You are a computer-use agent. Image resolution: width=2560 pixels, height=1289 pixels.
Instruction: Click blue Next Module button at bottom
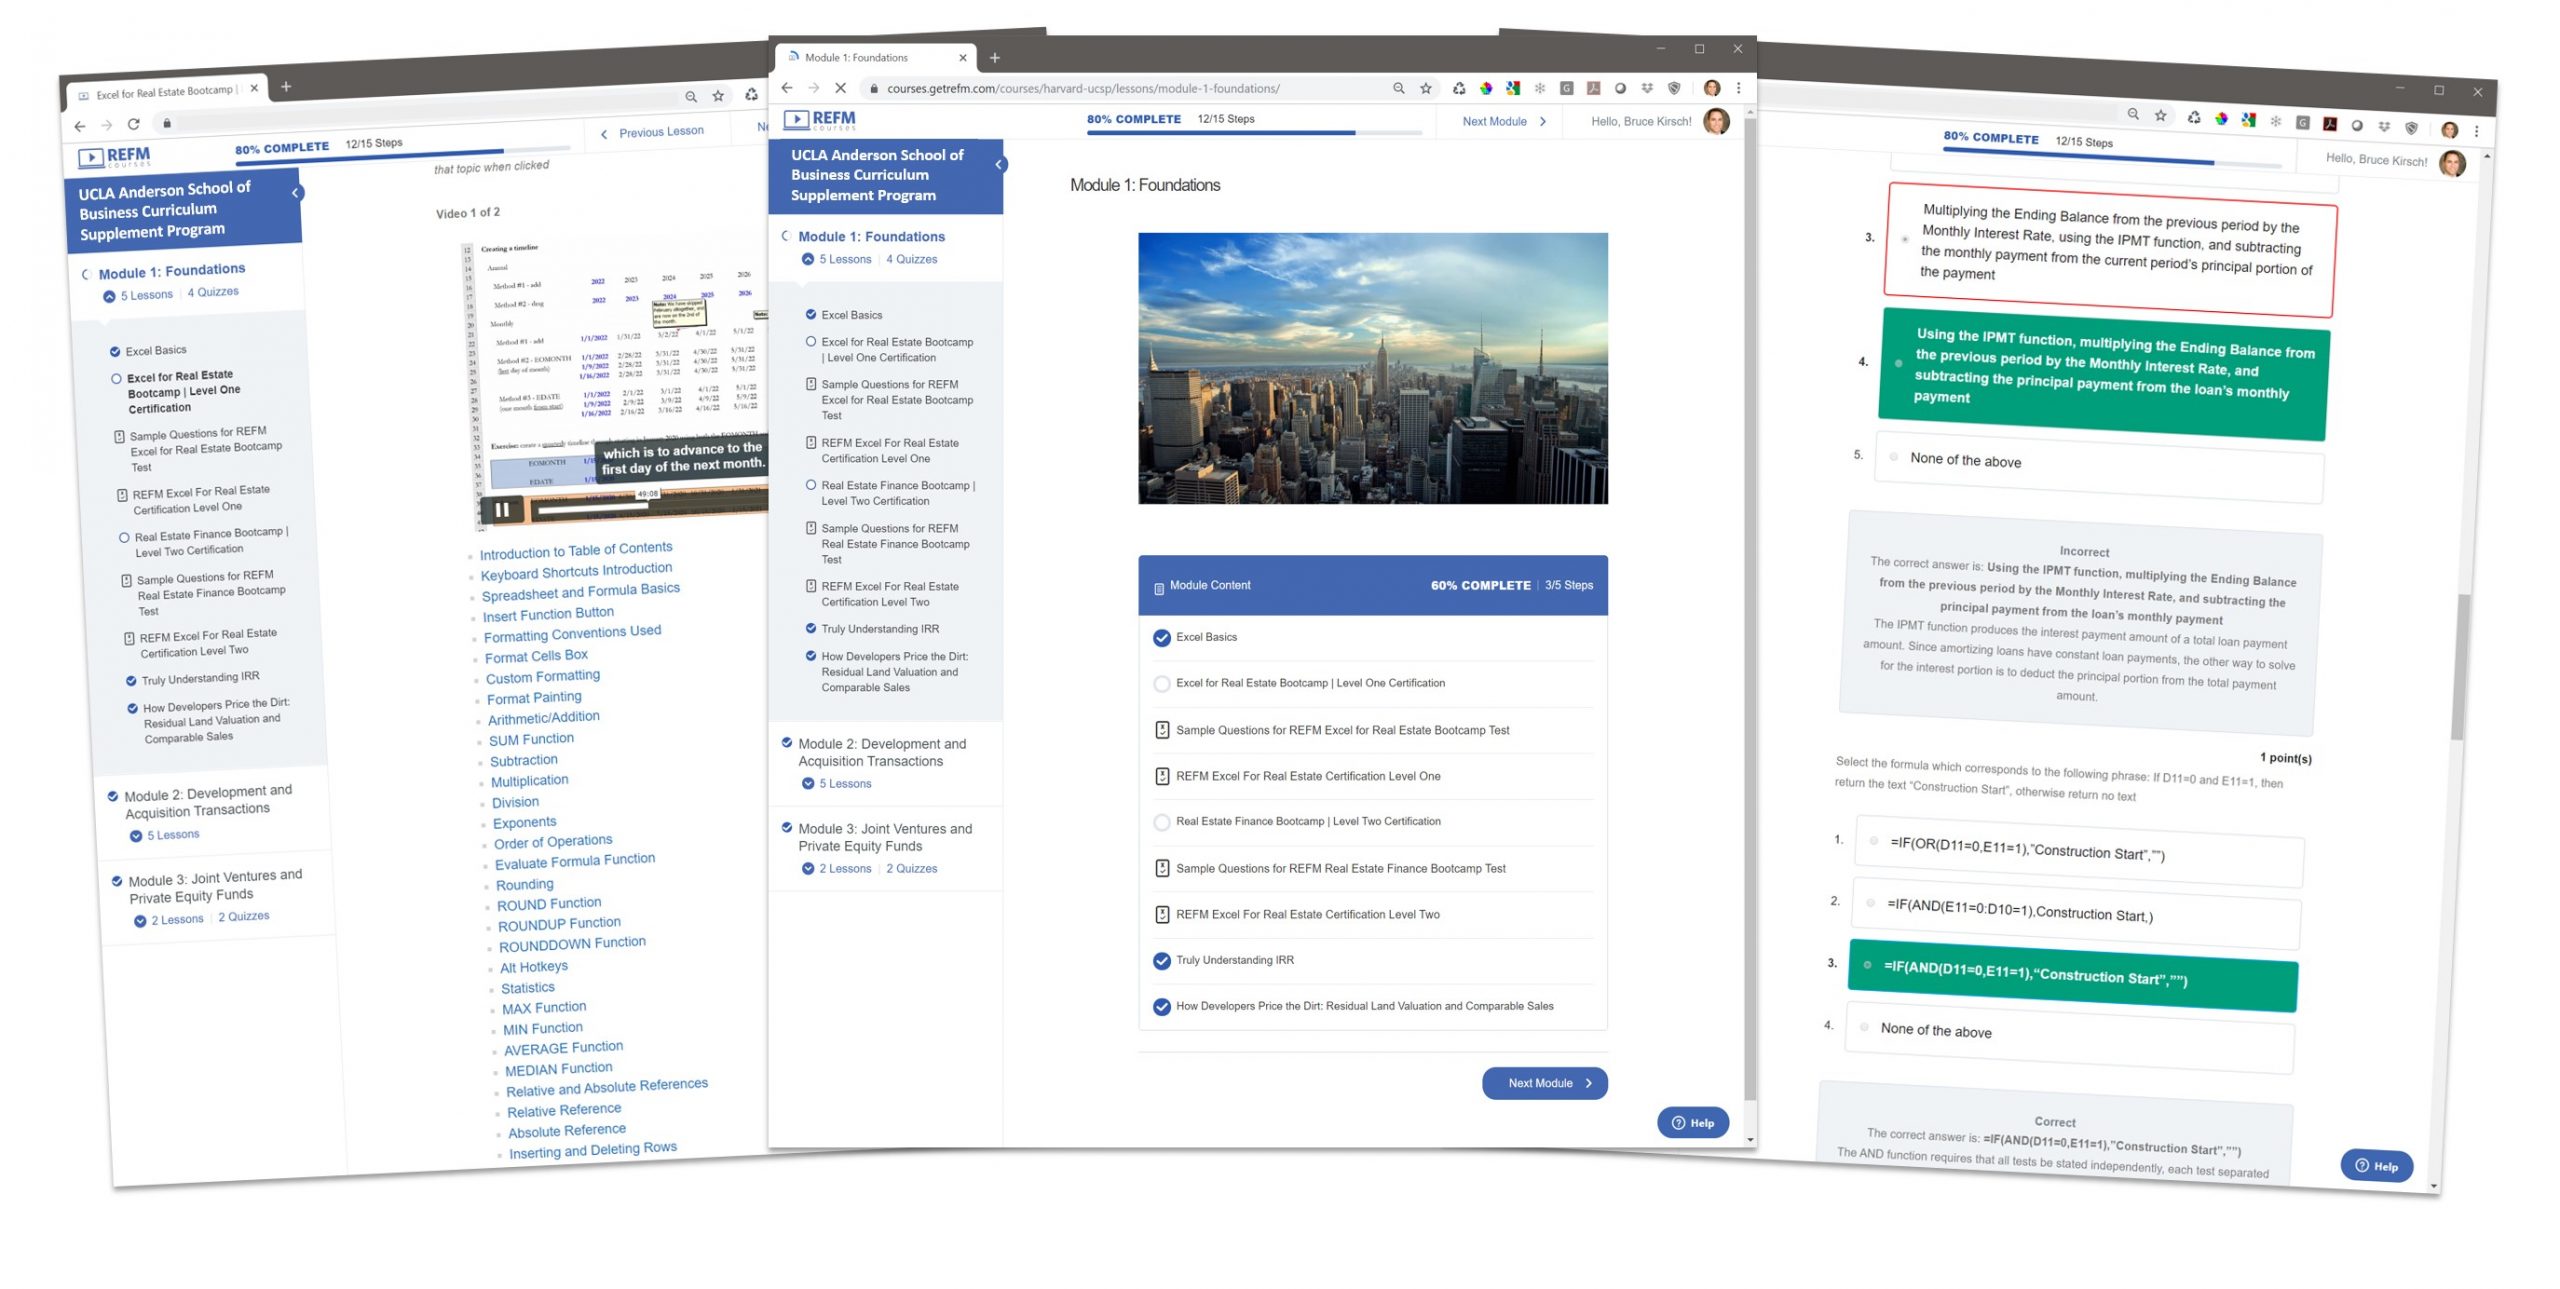(1544, 1083)
